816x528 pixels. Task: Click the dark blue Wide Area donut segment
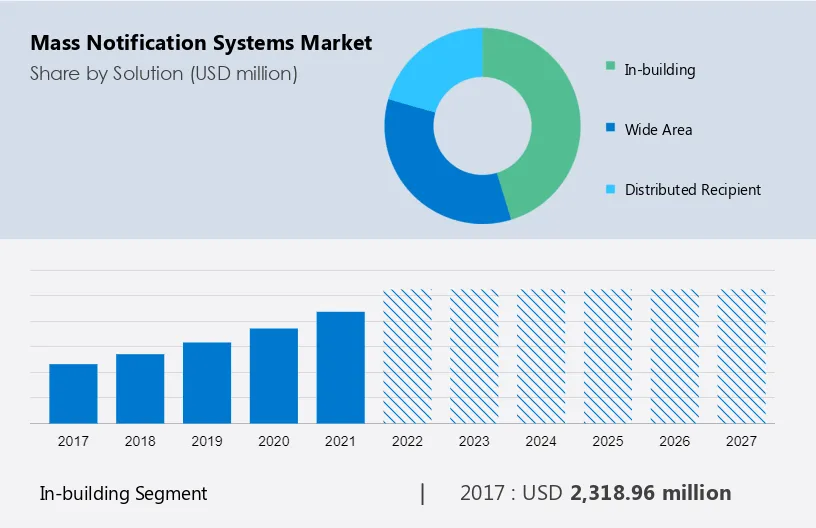tap(431, 172)
